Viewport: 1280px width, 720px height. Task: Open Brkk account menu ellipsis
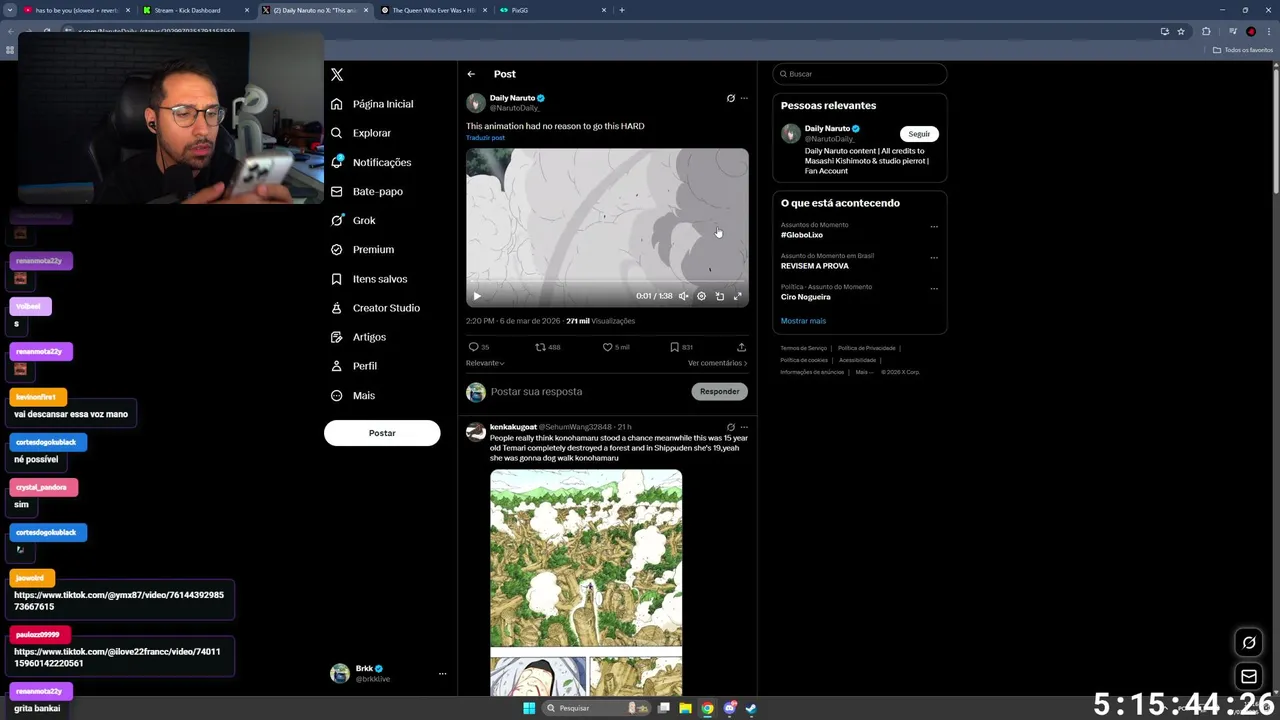pos(442,673)
